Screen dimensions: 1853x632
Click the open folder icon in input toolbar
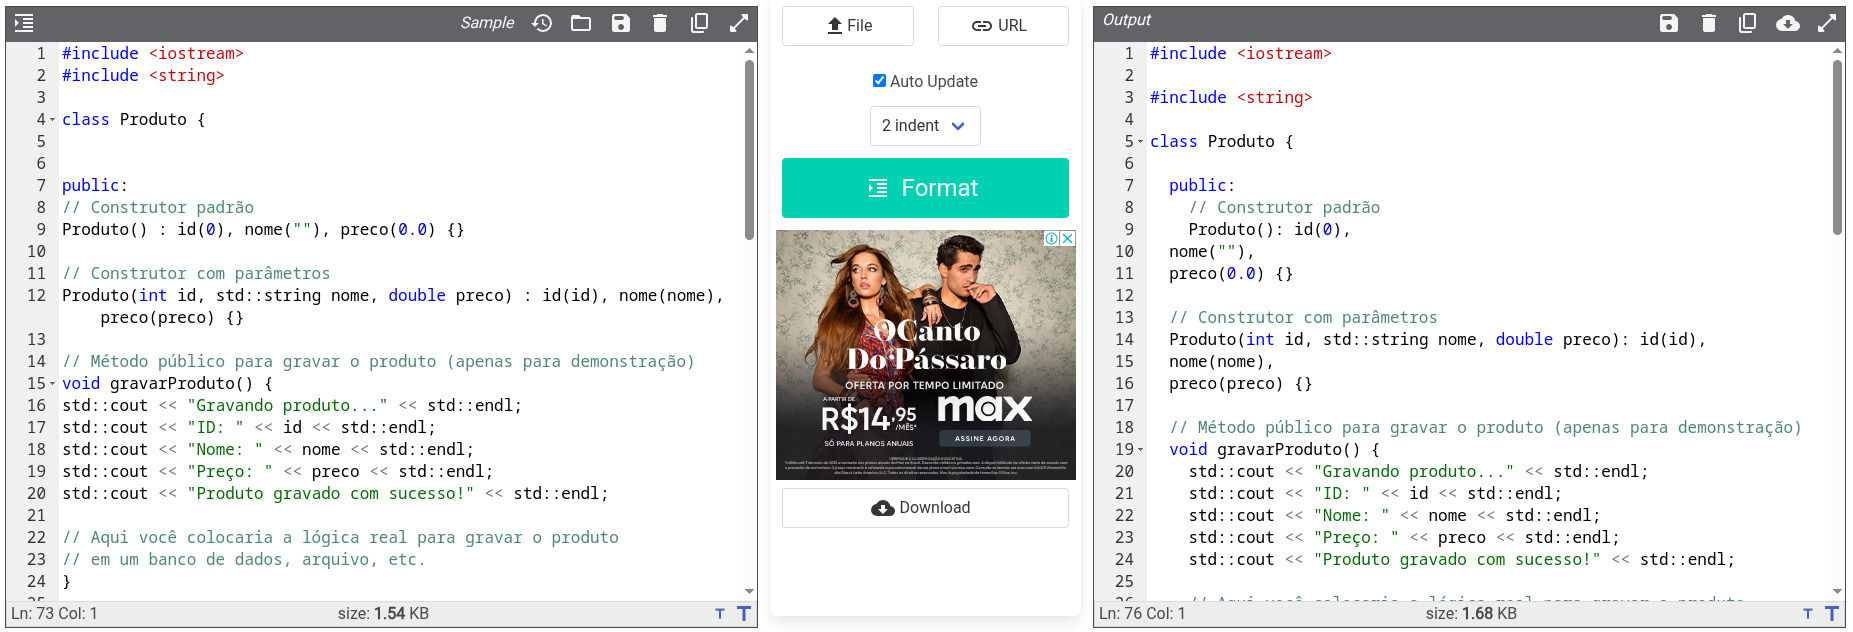click(581, 23)
